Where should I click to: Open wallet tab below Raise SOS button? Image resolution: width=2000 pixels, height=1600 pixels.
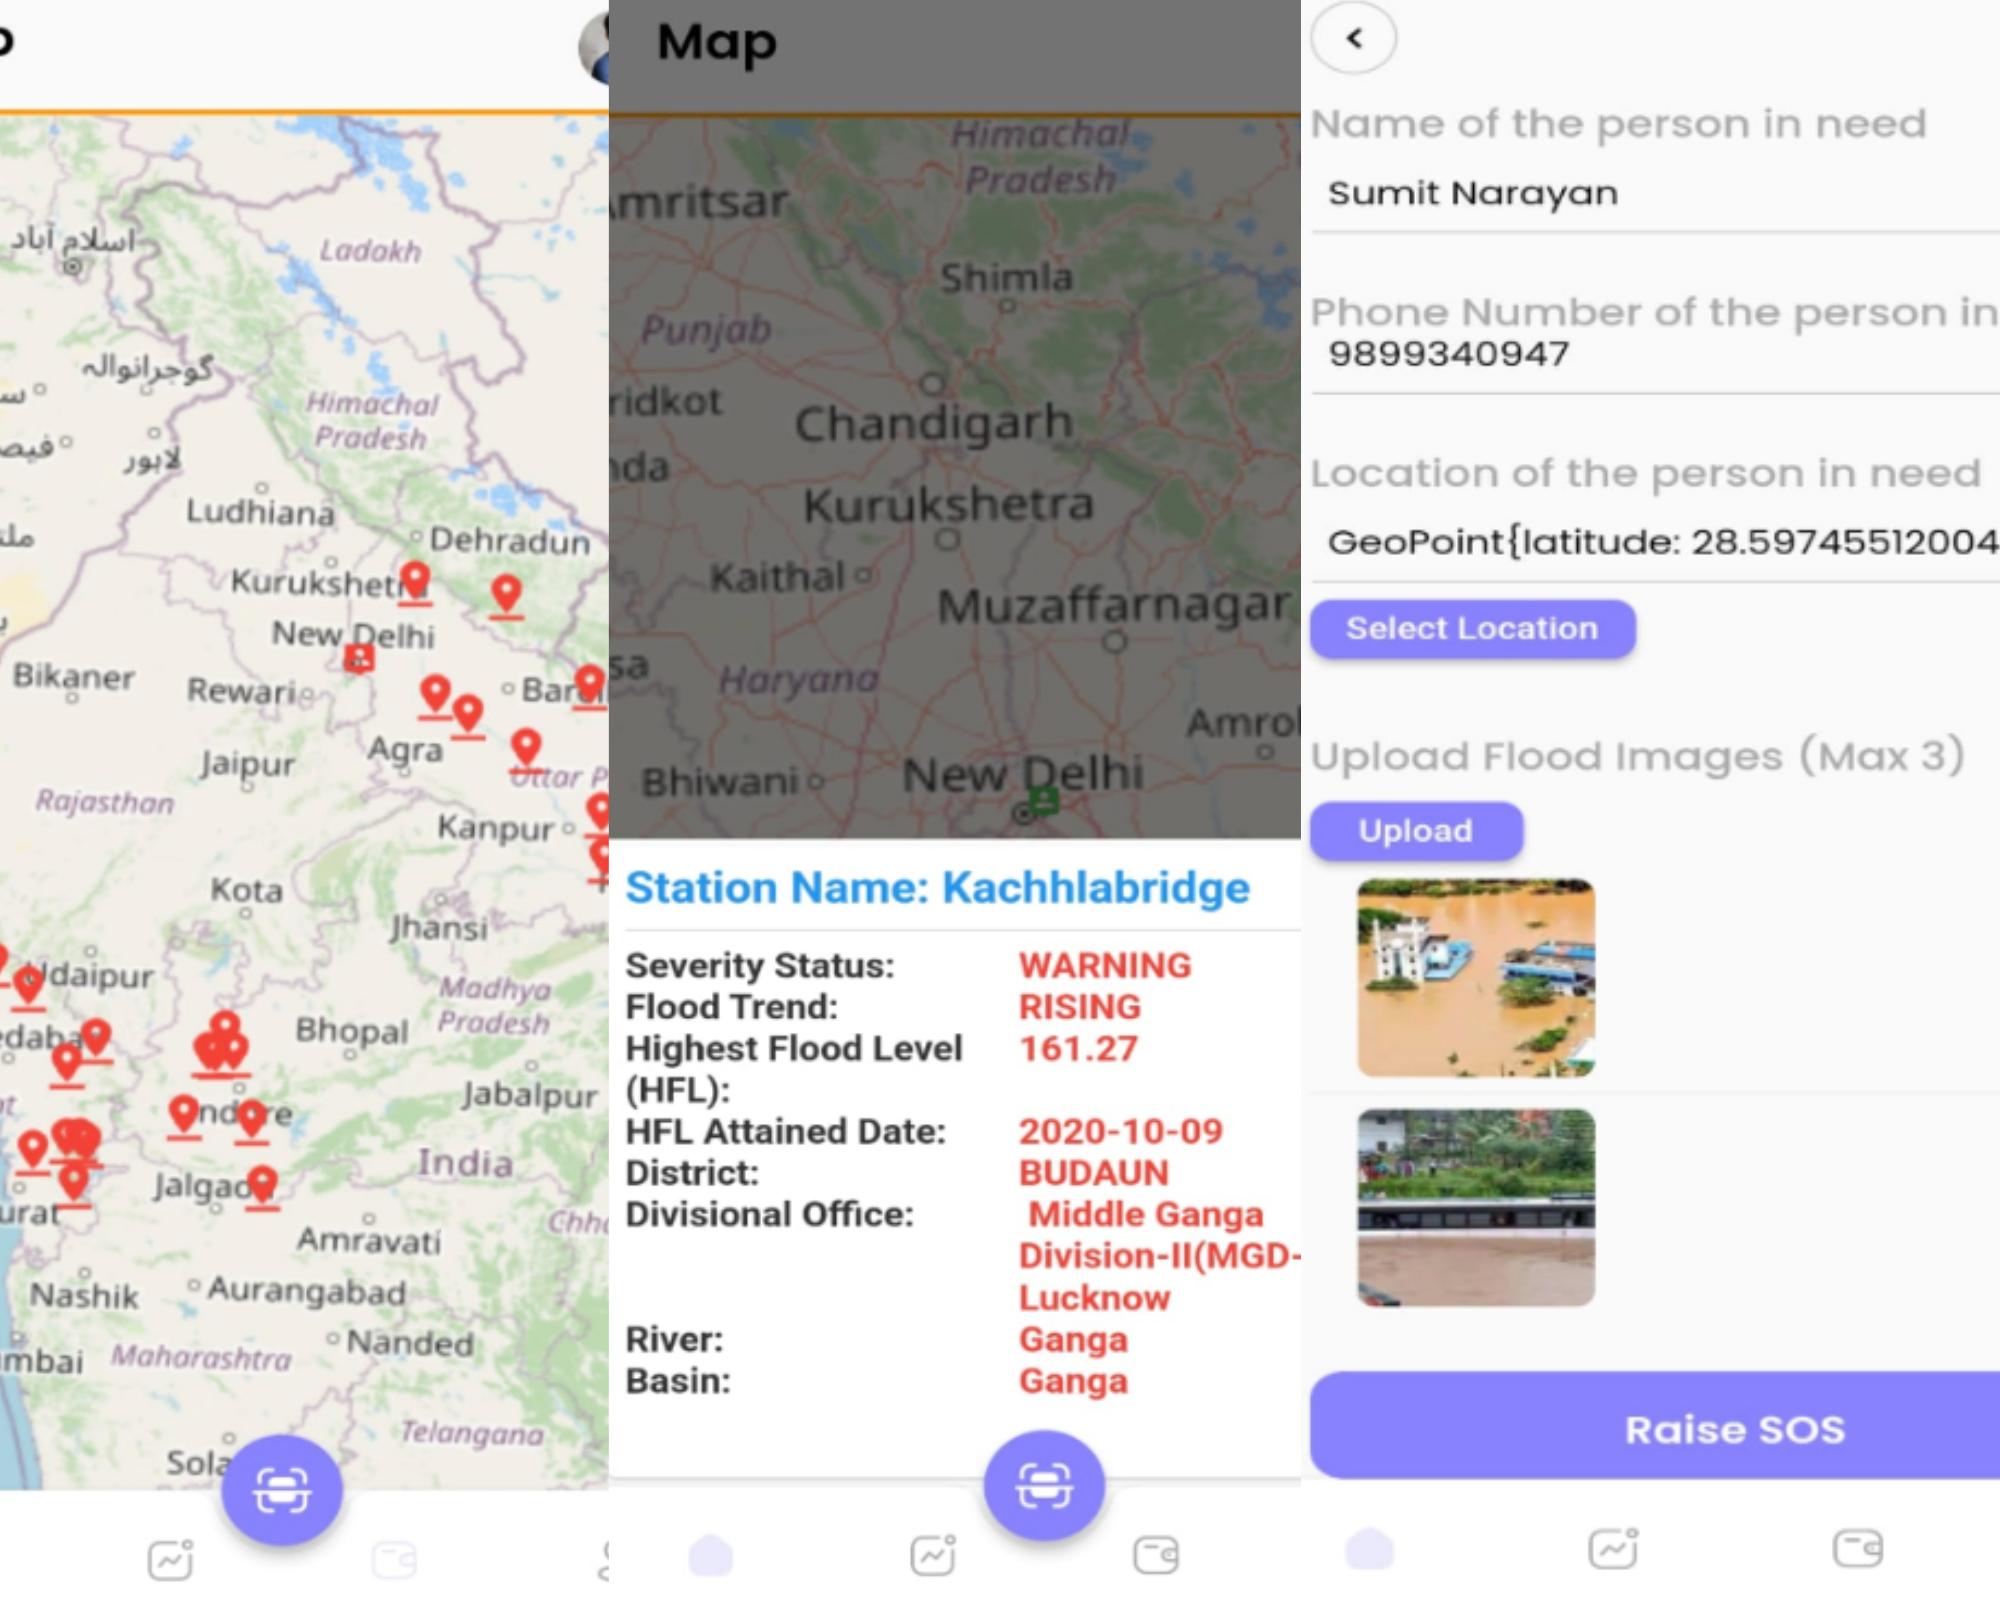click(x=1858, y=1549)
